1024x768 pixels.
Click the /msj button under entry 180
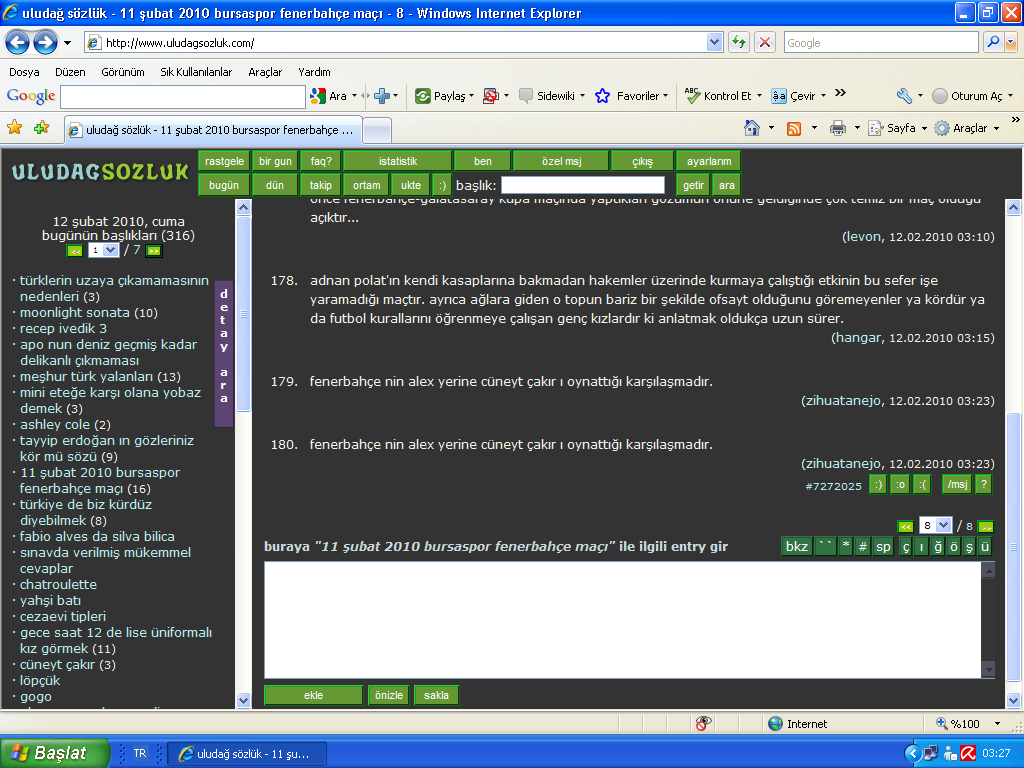(957, 485)
